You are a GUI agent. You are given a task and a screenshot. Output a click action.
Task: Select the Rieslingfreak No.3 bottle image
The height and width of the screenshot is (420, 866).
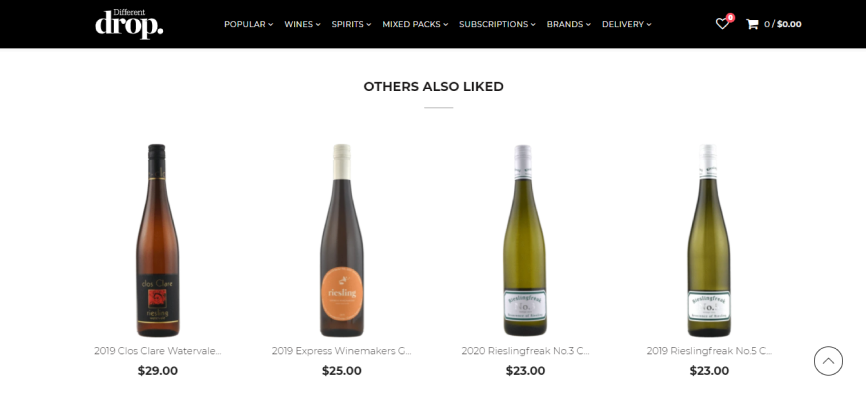pos(526,240)
